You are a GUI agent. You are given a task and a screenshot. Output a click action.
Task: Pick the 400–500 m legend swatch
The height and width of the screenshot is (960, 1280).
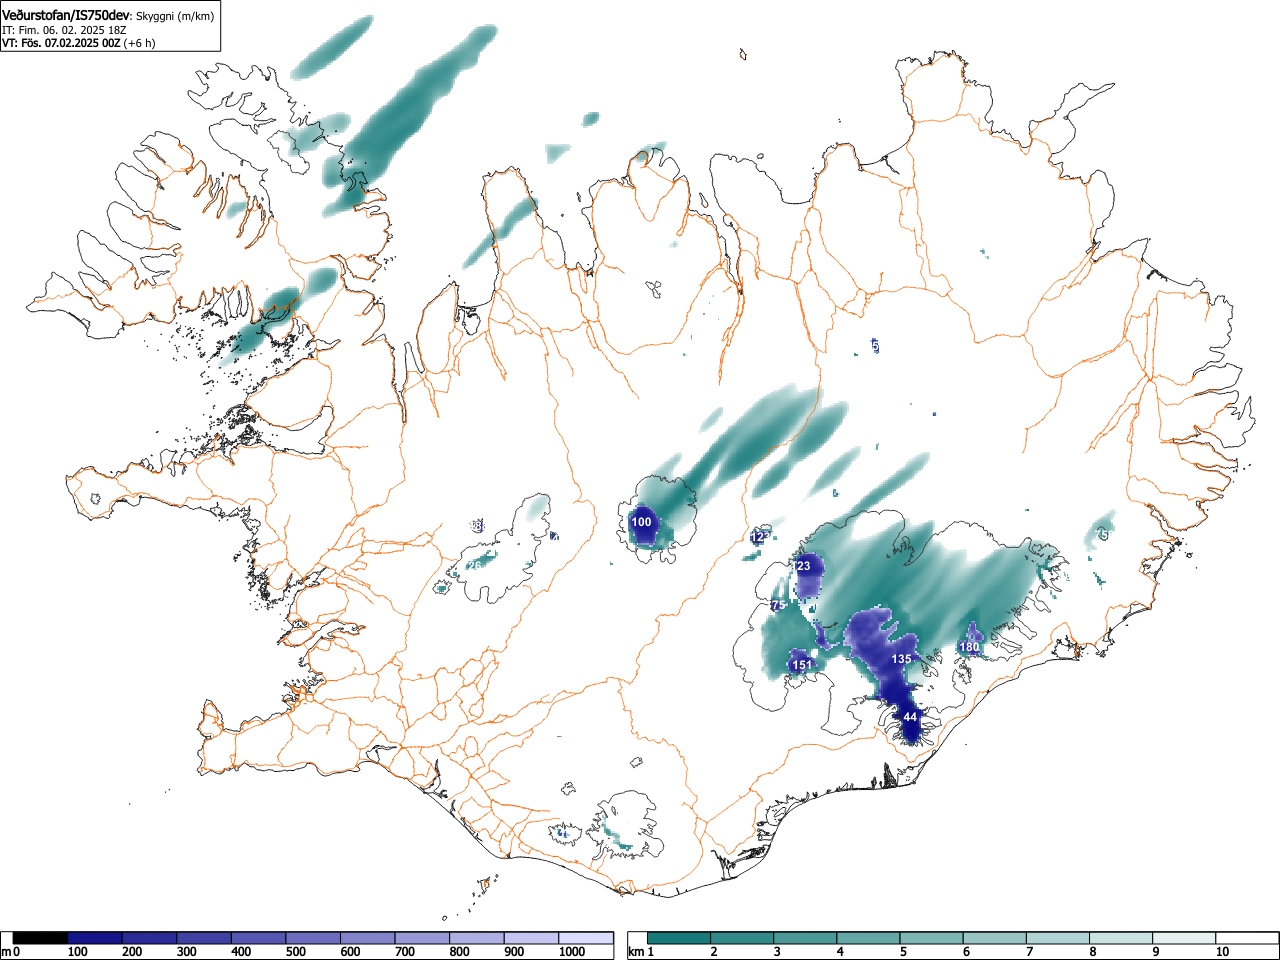(x=259, y=938)
